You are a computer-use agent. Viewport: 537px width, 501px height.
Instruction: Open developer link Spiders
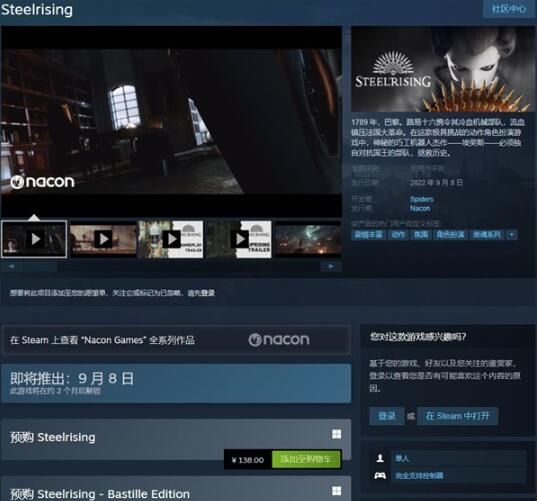(422, 199)
